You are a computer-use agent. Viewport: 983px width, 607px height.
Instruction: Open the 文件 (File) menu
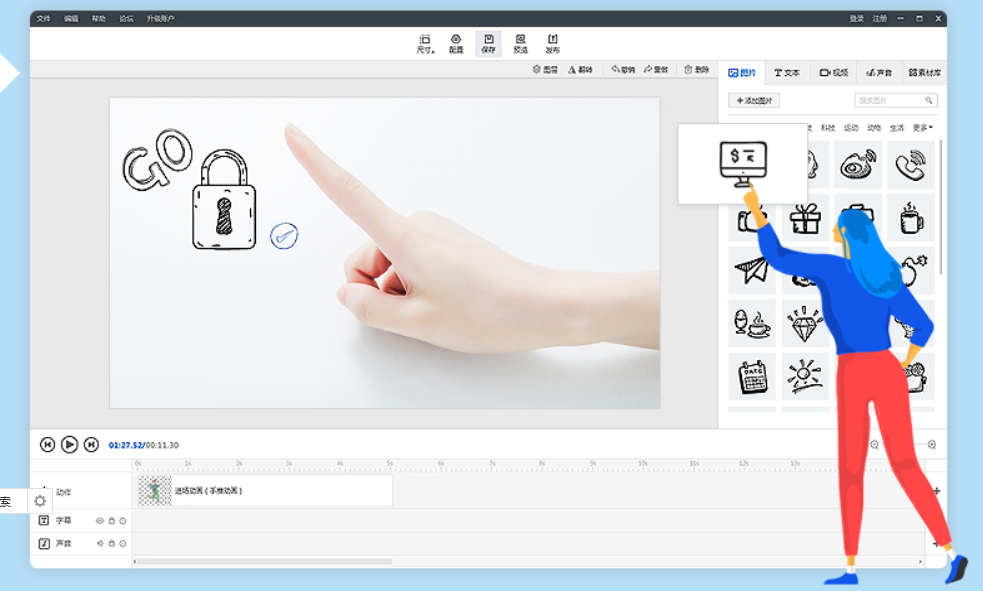tap(43, 18)
